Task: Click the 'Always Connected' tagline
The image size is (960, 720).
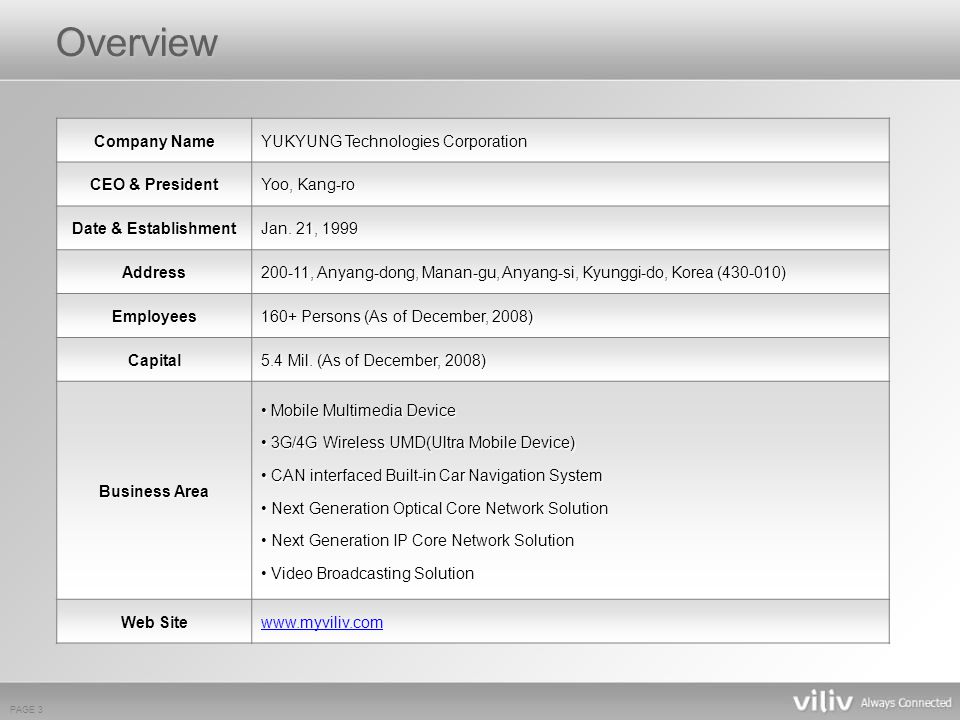Action: 906,703
